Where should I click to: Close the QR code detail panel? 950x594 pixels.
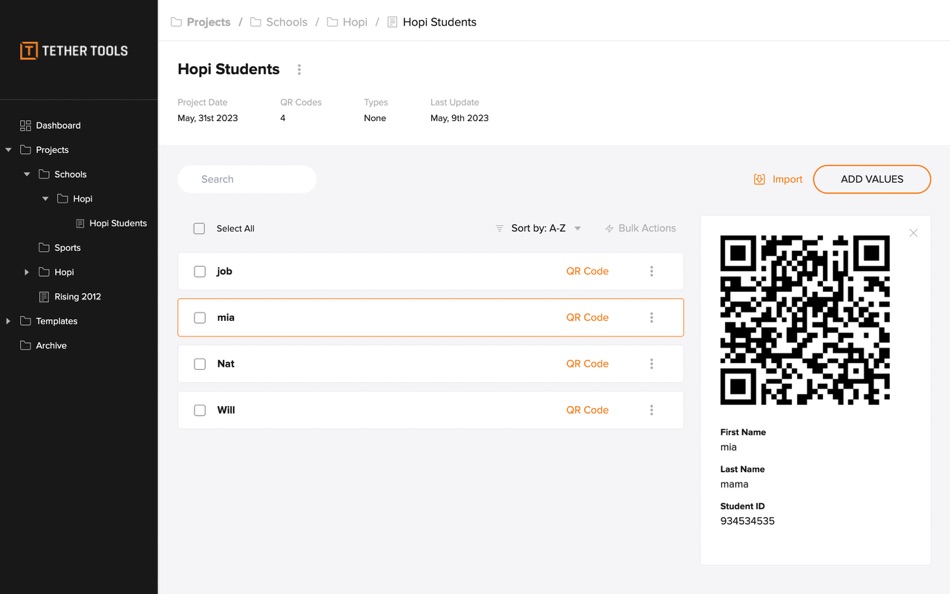click(913, 233)
